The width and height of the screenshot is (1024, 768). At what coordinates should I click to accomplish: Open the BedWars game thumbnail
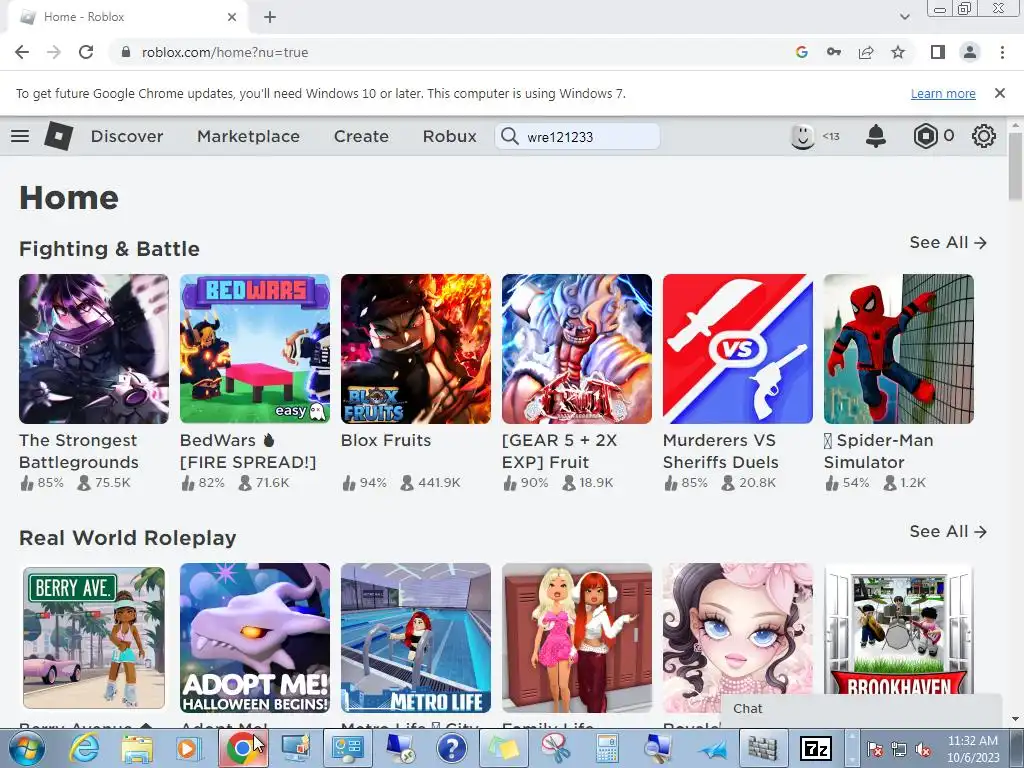tap(255, 349)
